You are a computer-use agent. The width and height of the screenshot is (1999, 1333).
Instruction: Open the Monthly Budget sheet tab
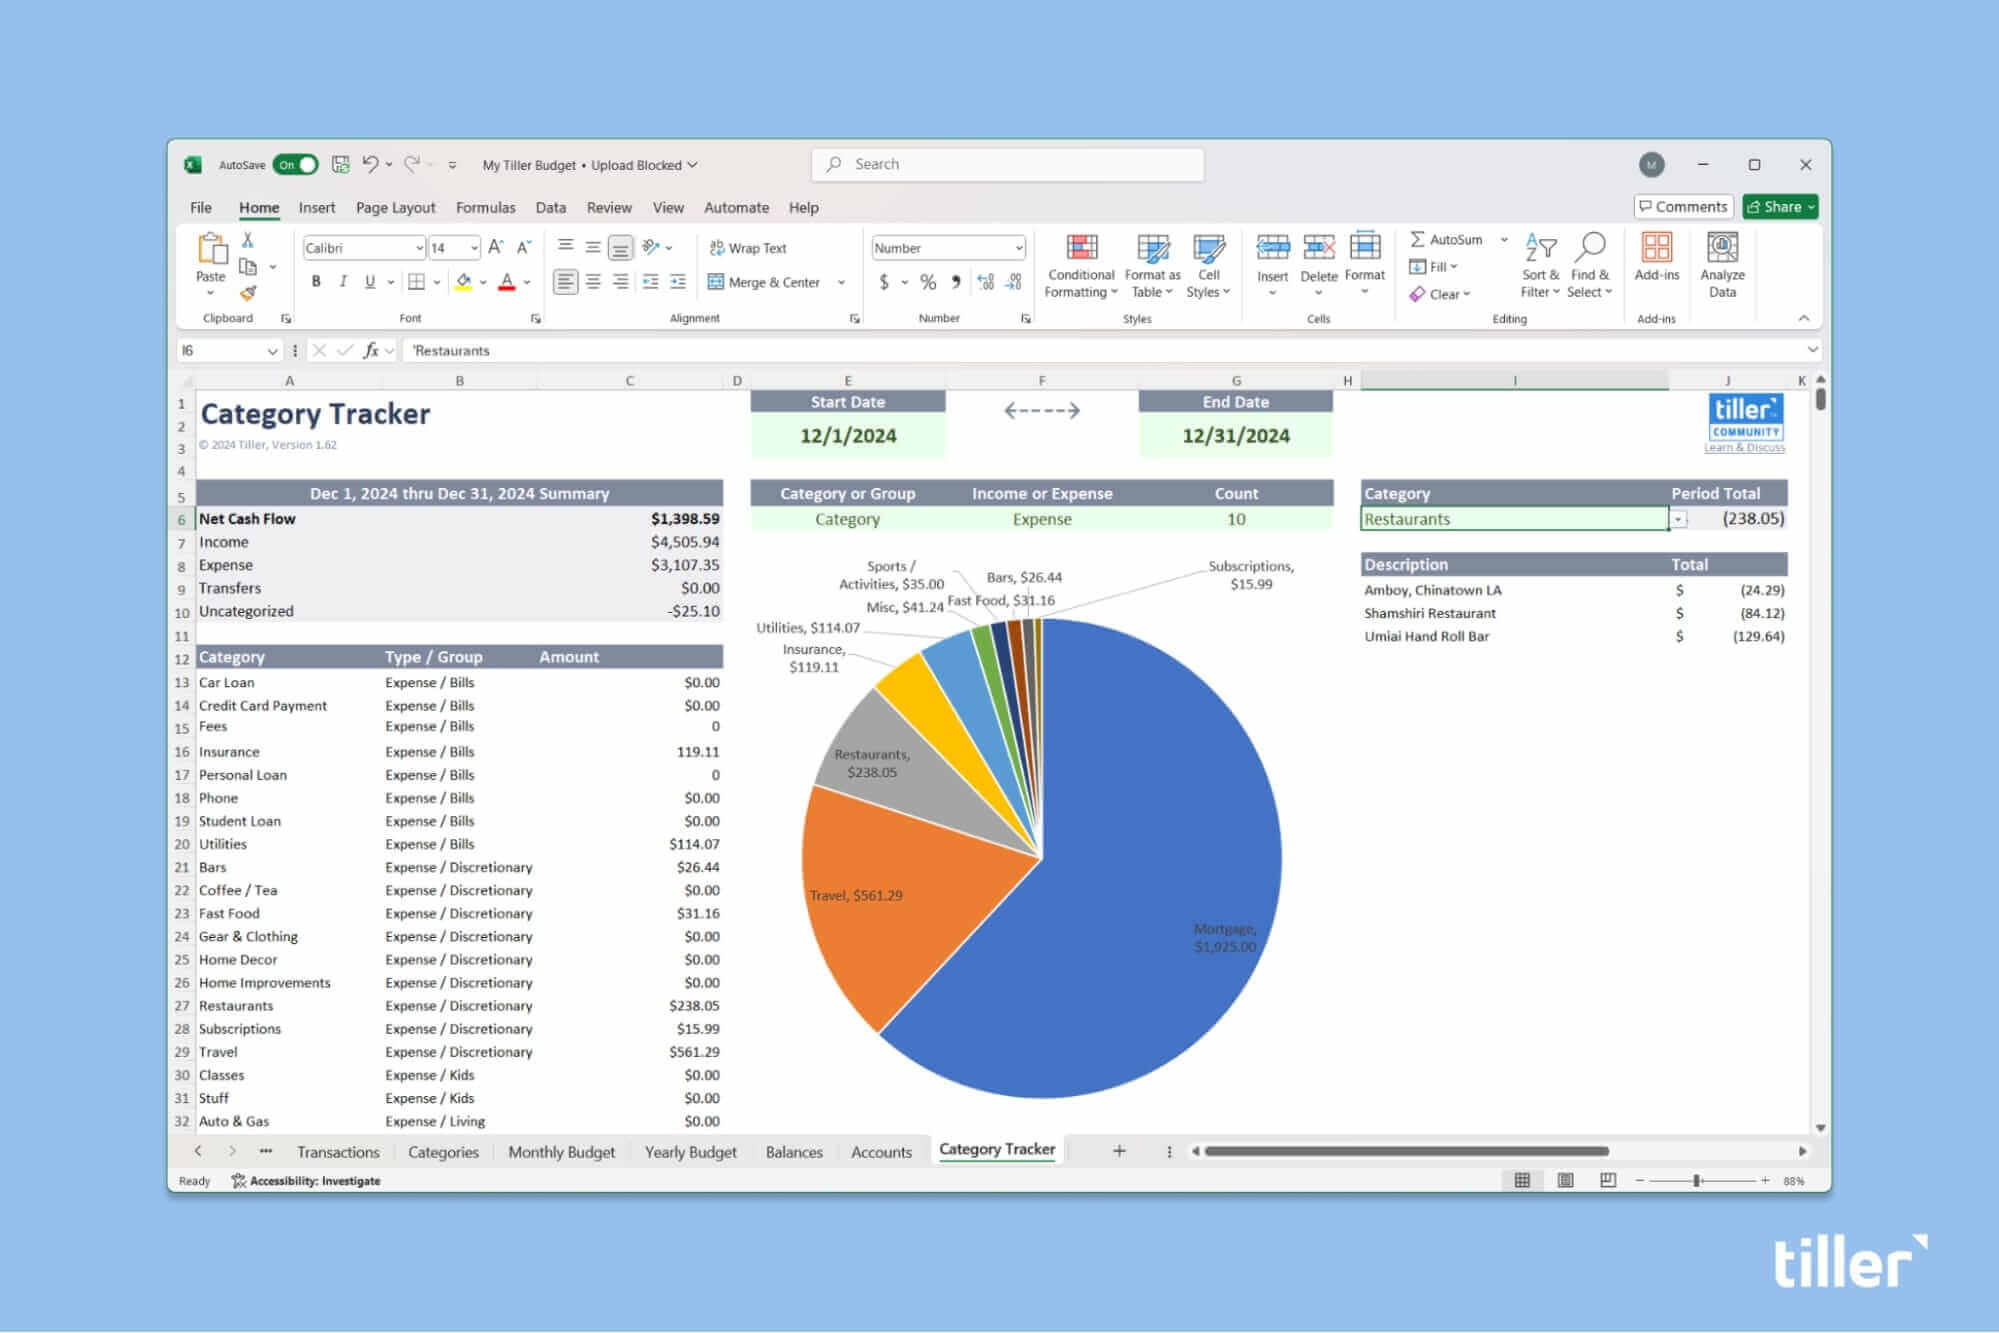[561, 1151]
